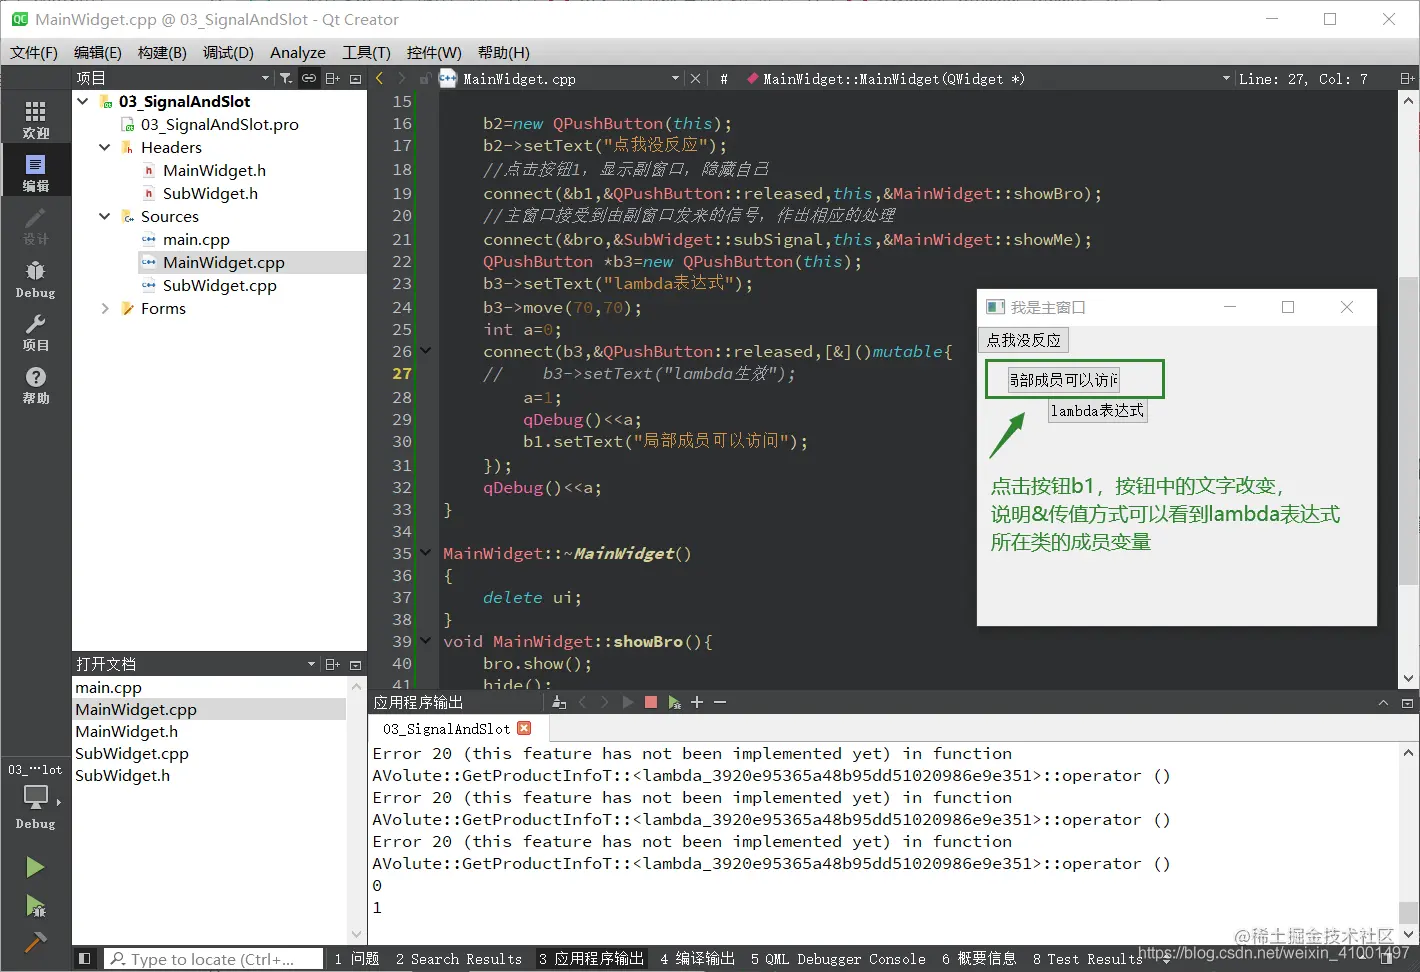Select 03_SignalAndSlot.pro in project tree
Image resolution: width=1420 pixels, height=972 pixels.
coord(219,124)
